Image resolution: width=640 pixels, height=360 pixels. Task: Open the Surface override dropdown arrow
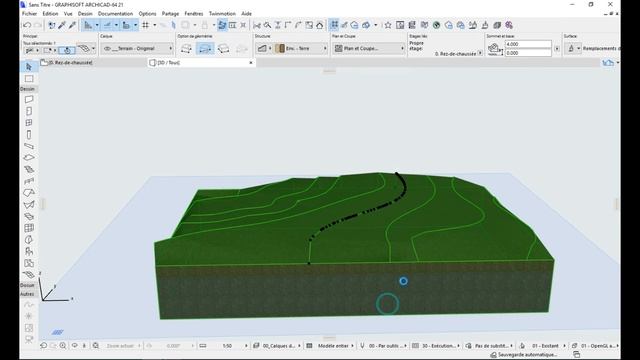click(578, 49)
